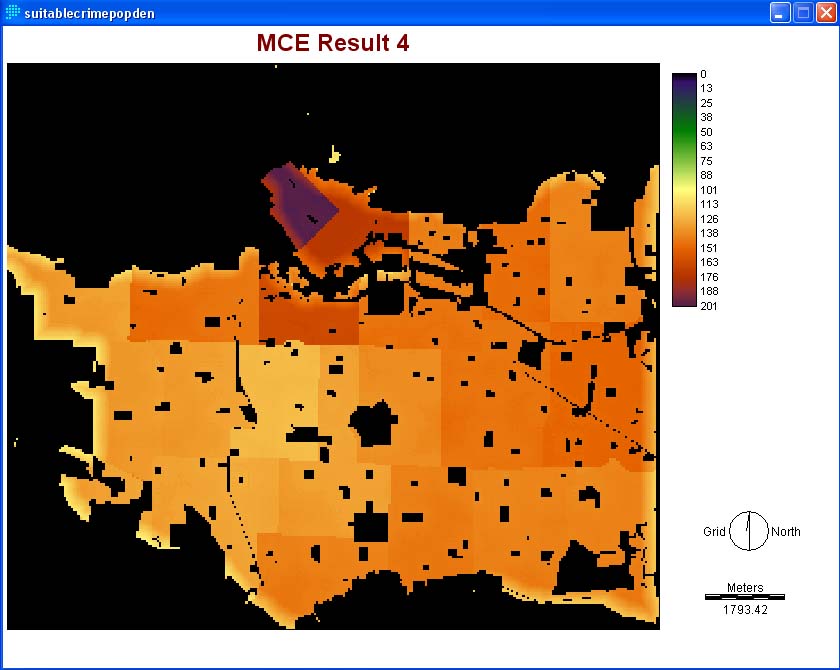
Task: Click the legend value 0
Action: [703, 74]
